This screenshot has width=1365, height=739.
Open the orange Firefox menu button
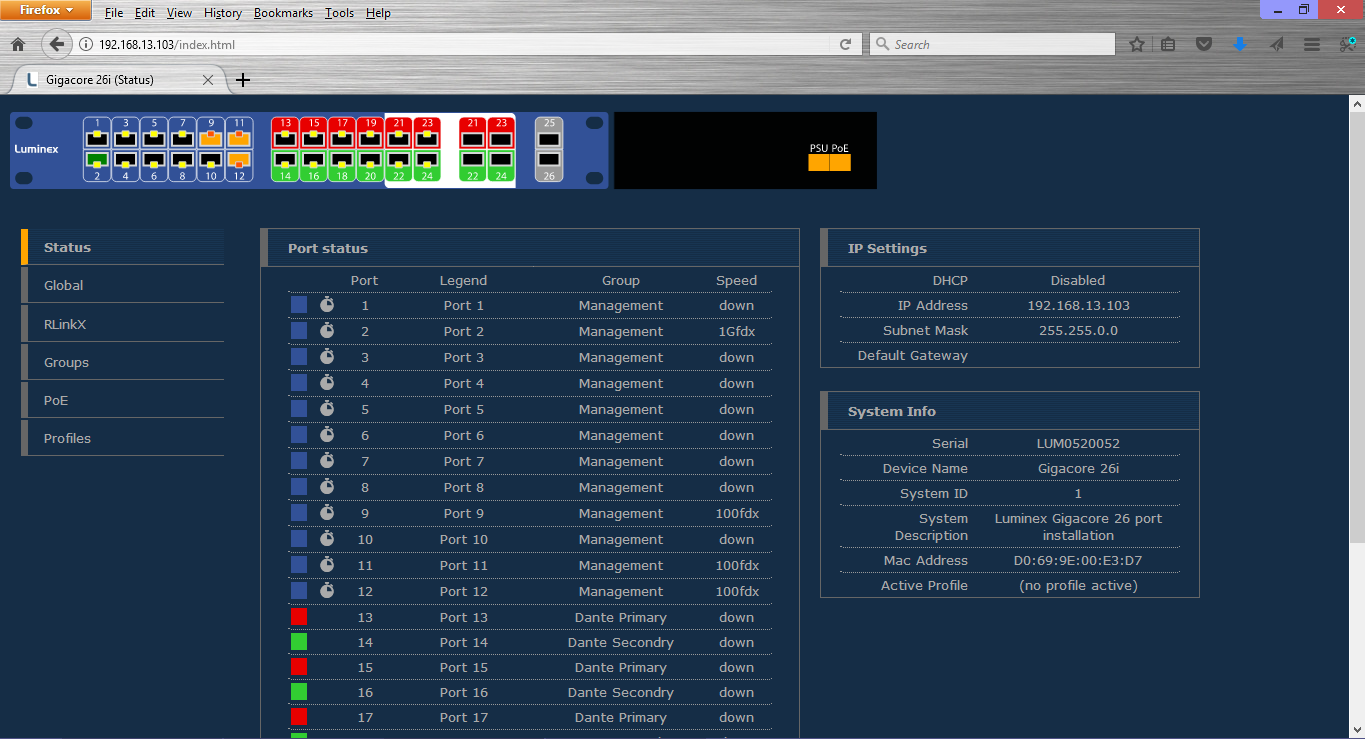point(46,10)
